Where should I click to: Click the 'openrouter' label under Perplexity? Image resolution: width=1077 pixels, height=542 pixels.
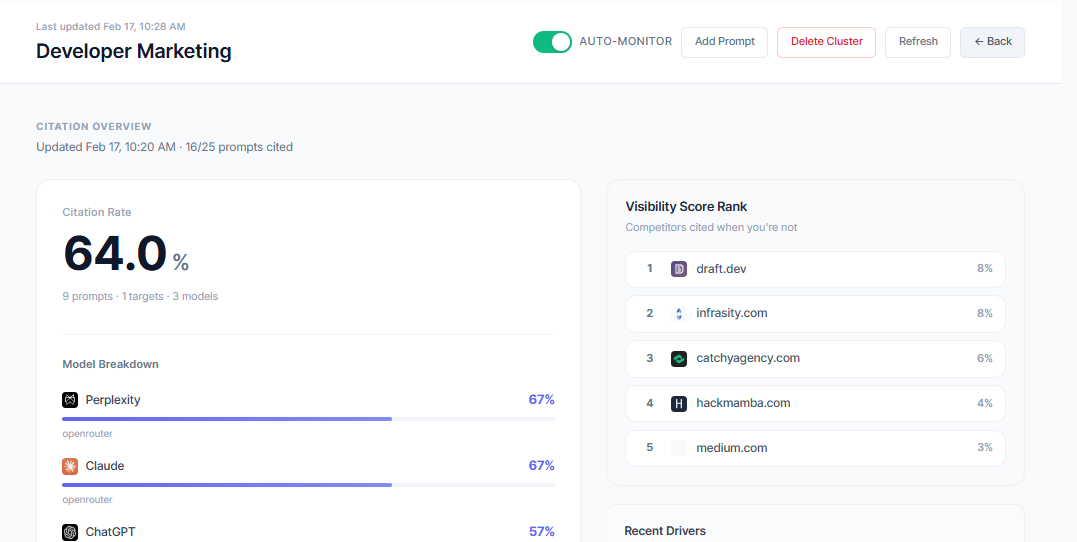coord(87,433)
